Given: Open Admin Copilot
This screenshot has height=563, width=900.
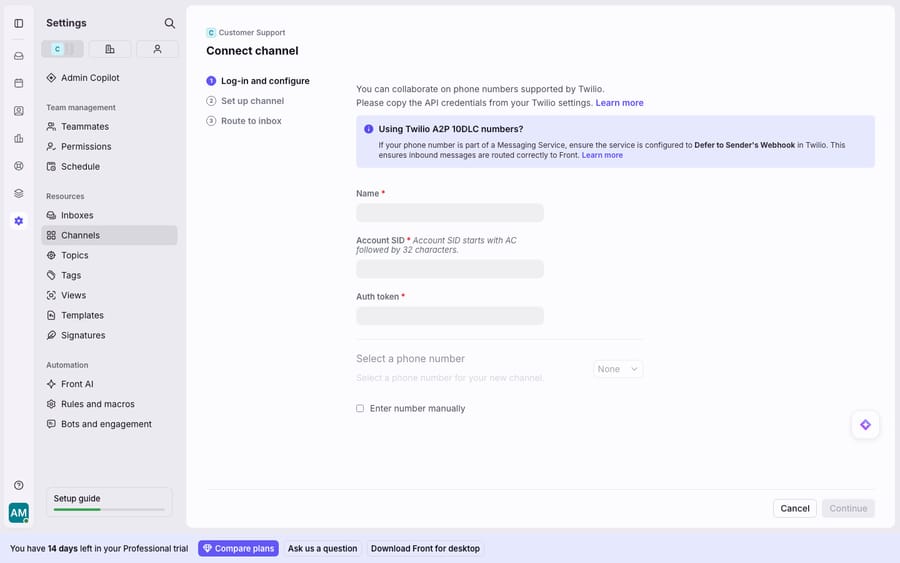Looking at the screenshot, I should (x=109, y=77).
